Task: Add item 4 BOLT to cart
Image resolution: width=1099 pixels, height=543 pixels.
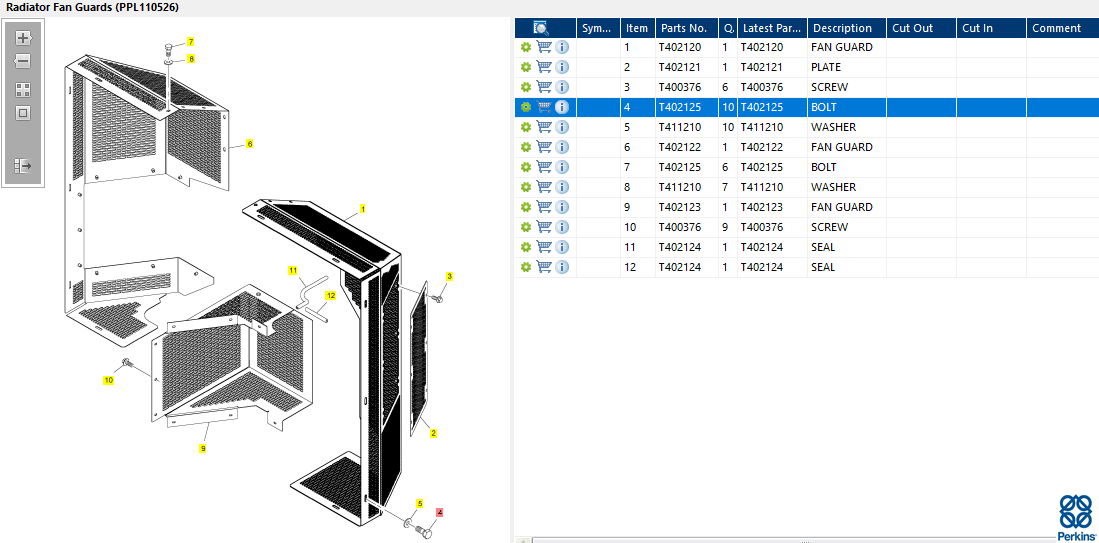Action: [544, 107]
